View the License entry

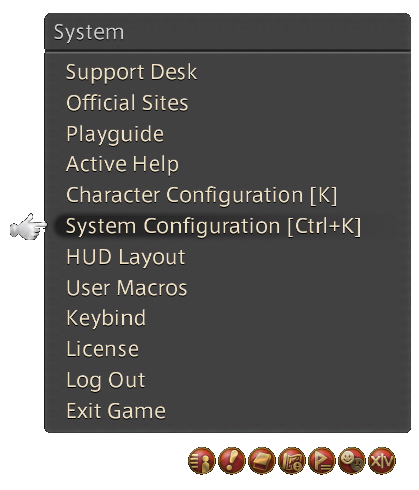[x=103, y=349]
